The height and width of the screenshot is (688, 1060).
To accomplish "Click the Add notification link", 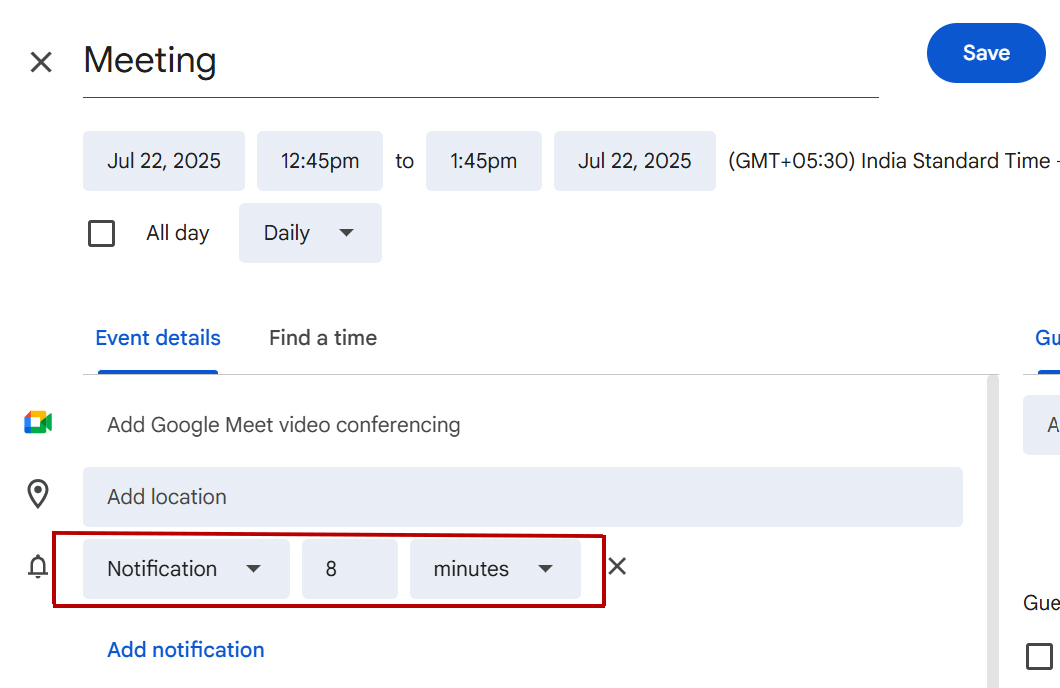I will (186, 649).
